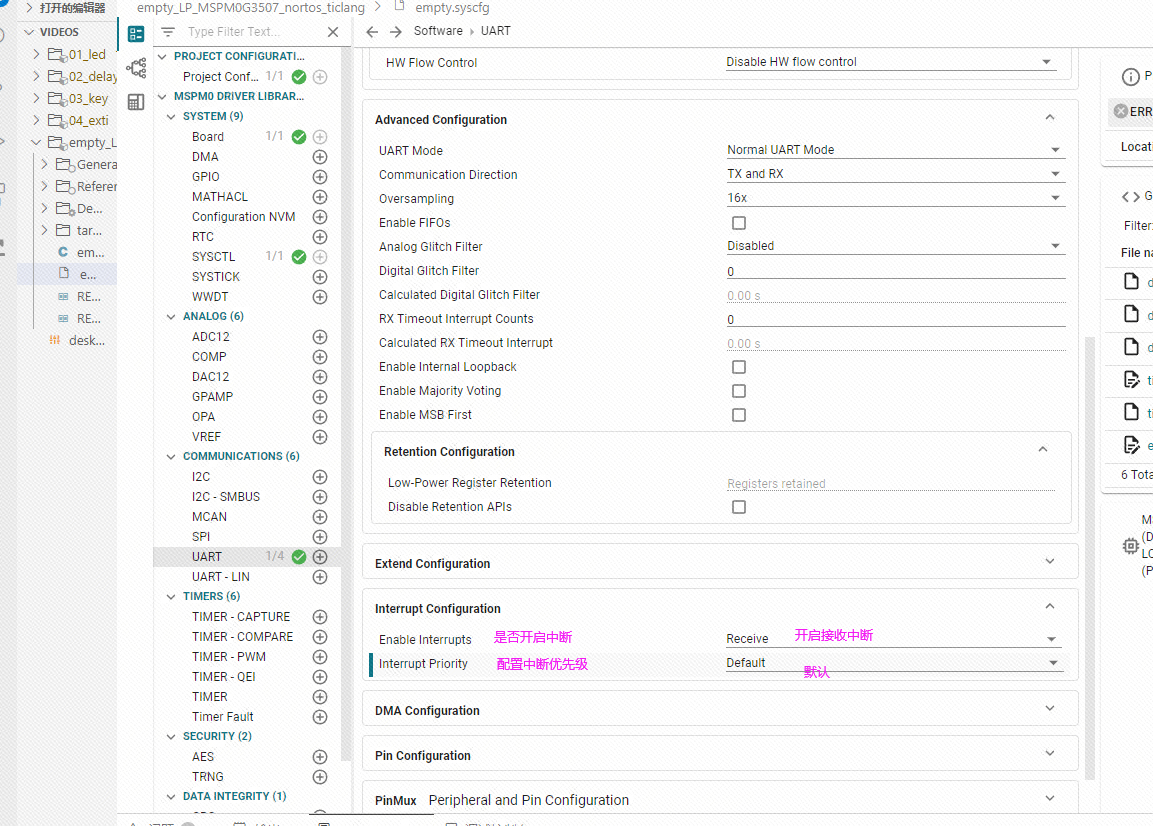The height and width of the screenshot is (826, 1153).
Task: Add a MCAN module instance
Action: 320,517
